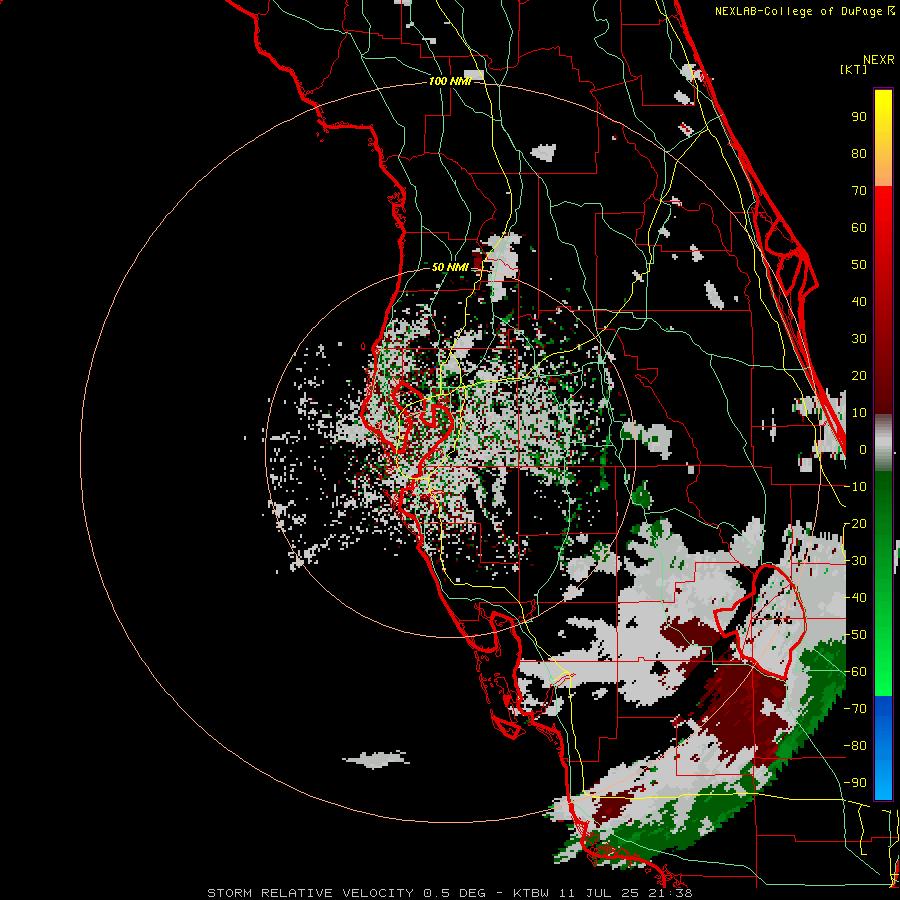
Task: Click the -80 value on the velocity scale
Action: coord(855,746)
